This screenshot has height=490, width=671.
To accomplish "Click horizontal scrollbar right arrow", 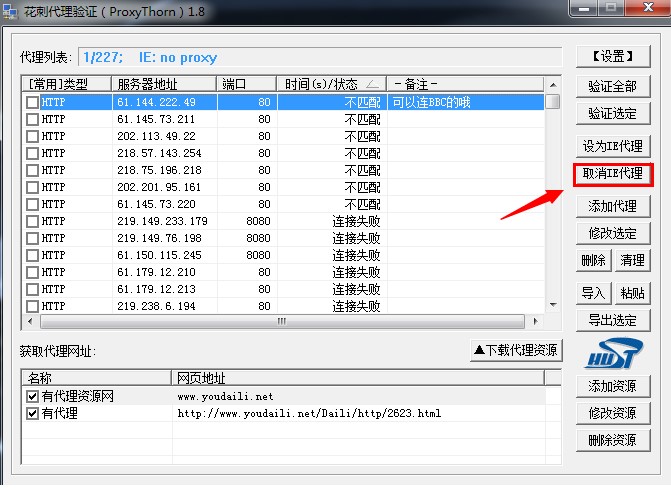I will (535, 321).
